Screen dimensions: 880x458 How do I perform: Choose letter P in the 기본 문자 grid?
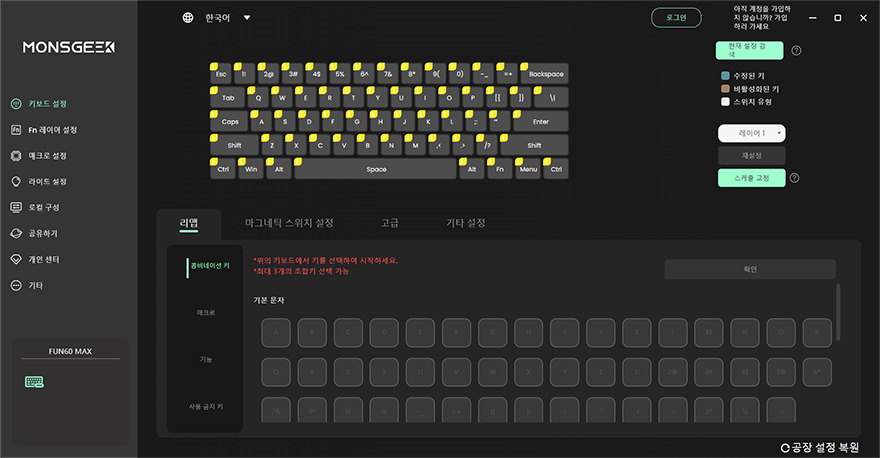pyautogui.click(x=817, y=332)
